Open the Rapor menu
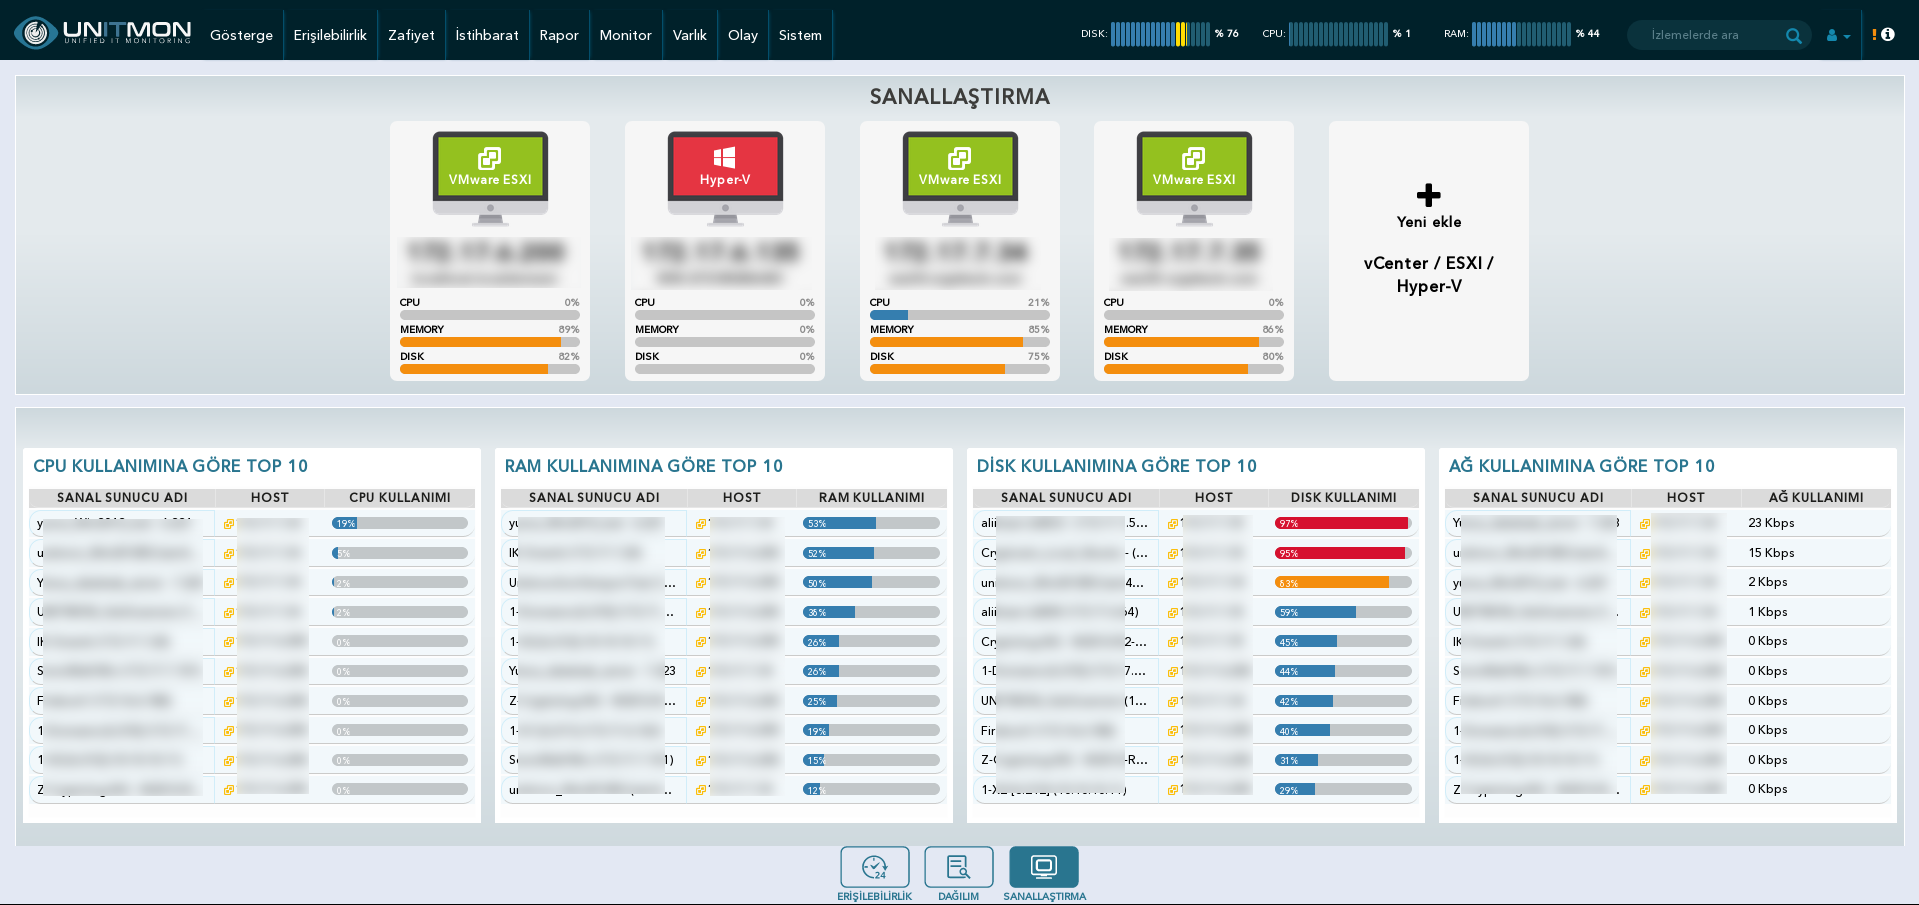The image size is (1919, 905). pyautogui.click(x=559, y=35)
